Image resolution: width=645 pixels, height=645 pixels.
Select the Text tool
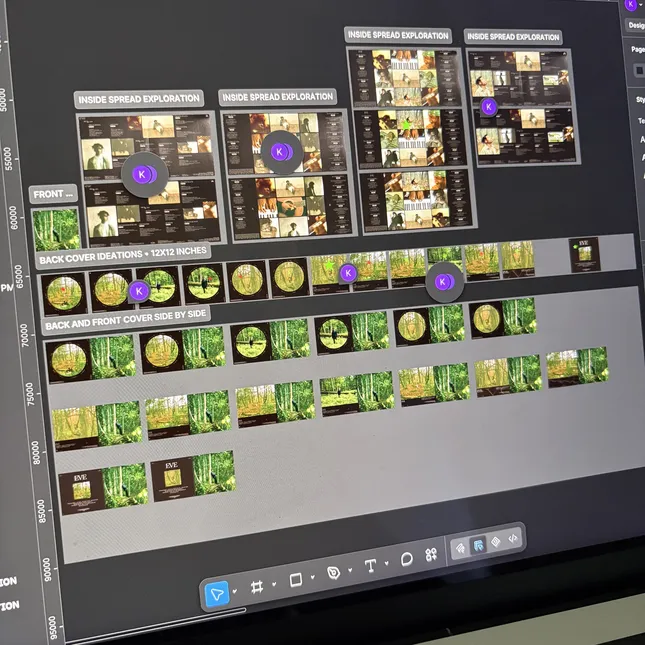click(x=371, y=566)
